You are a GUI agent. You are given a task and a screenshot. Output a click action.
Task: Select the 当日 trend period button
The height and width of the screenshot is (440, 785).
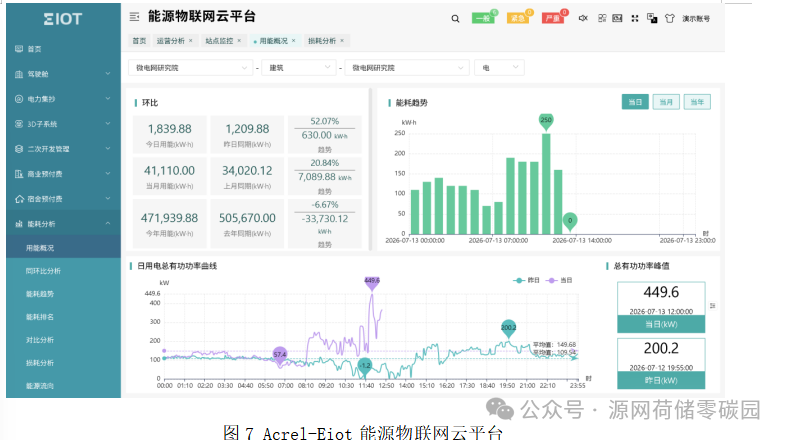[635, 102]
